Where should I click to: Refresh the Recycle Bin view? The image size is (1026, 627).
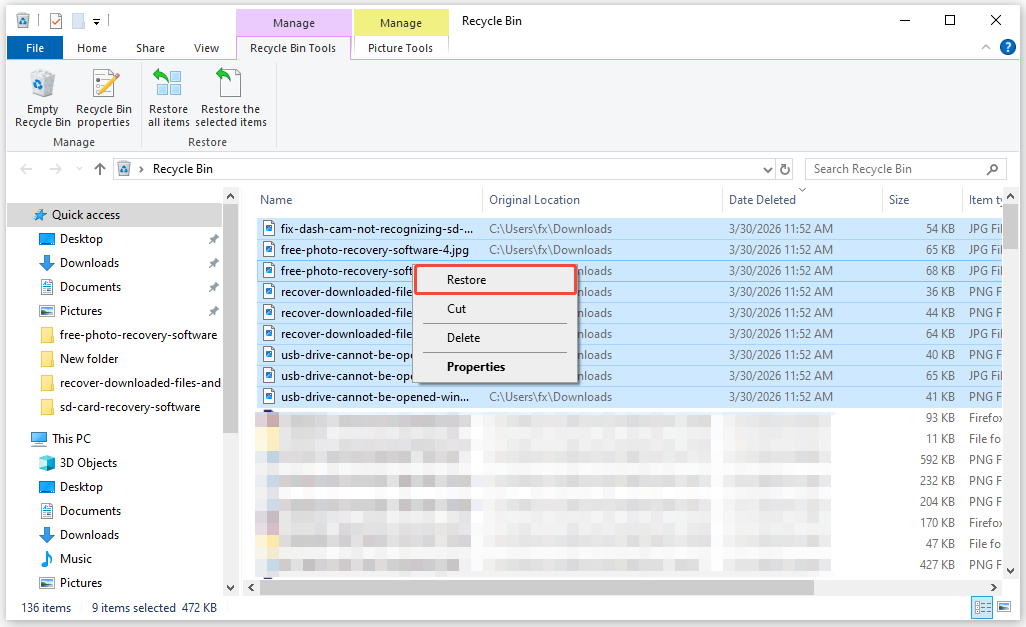pos(785,169)
